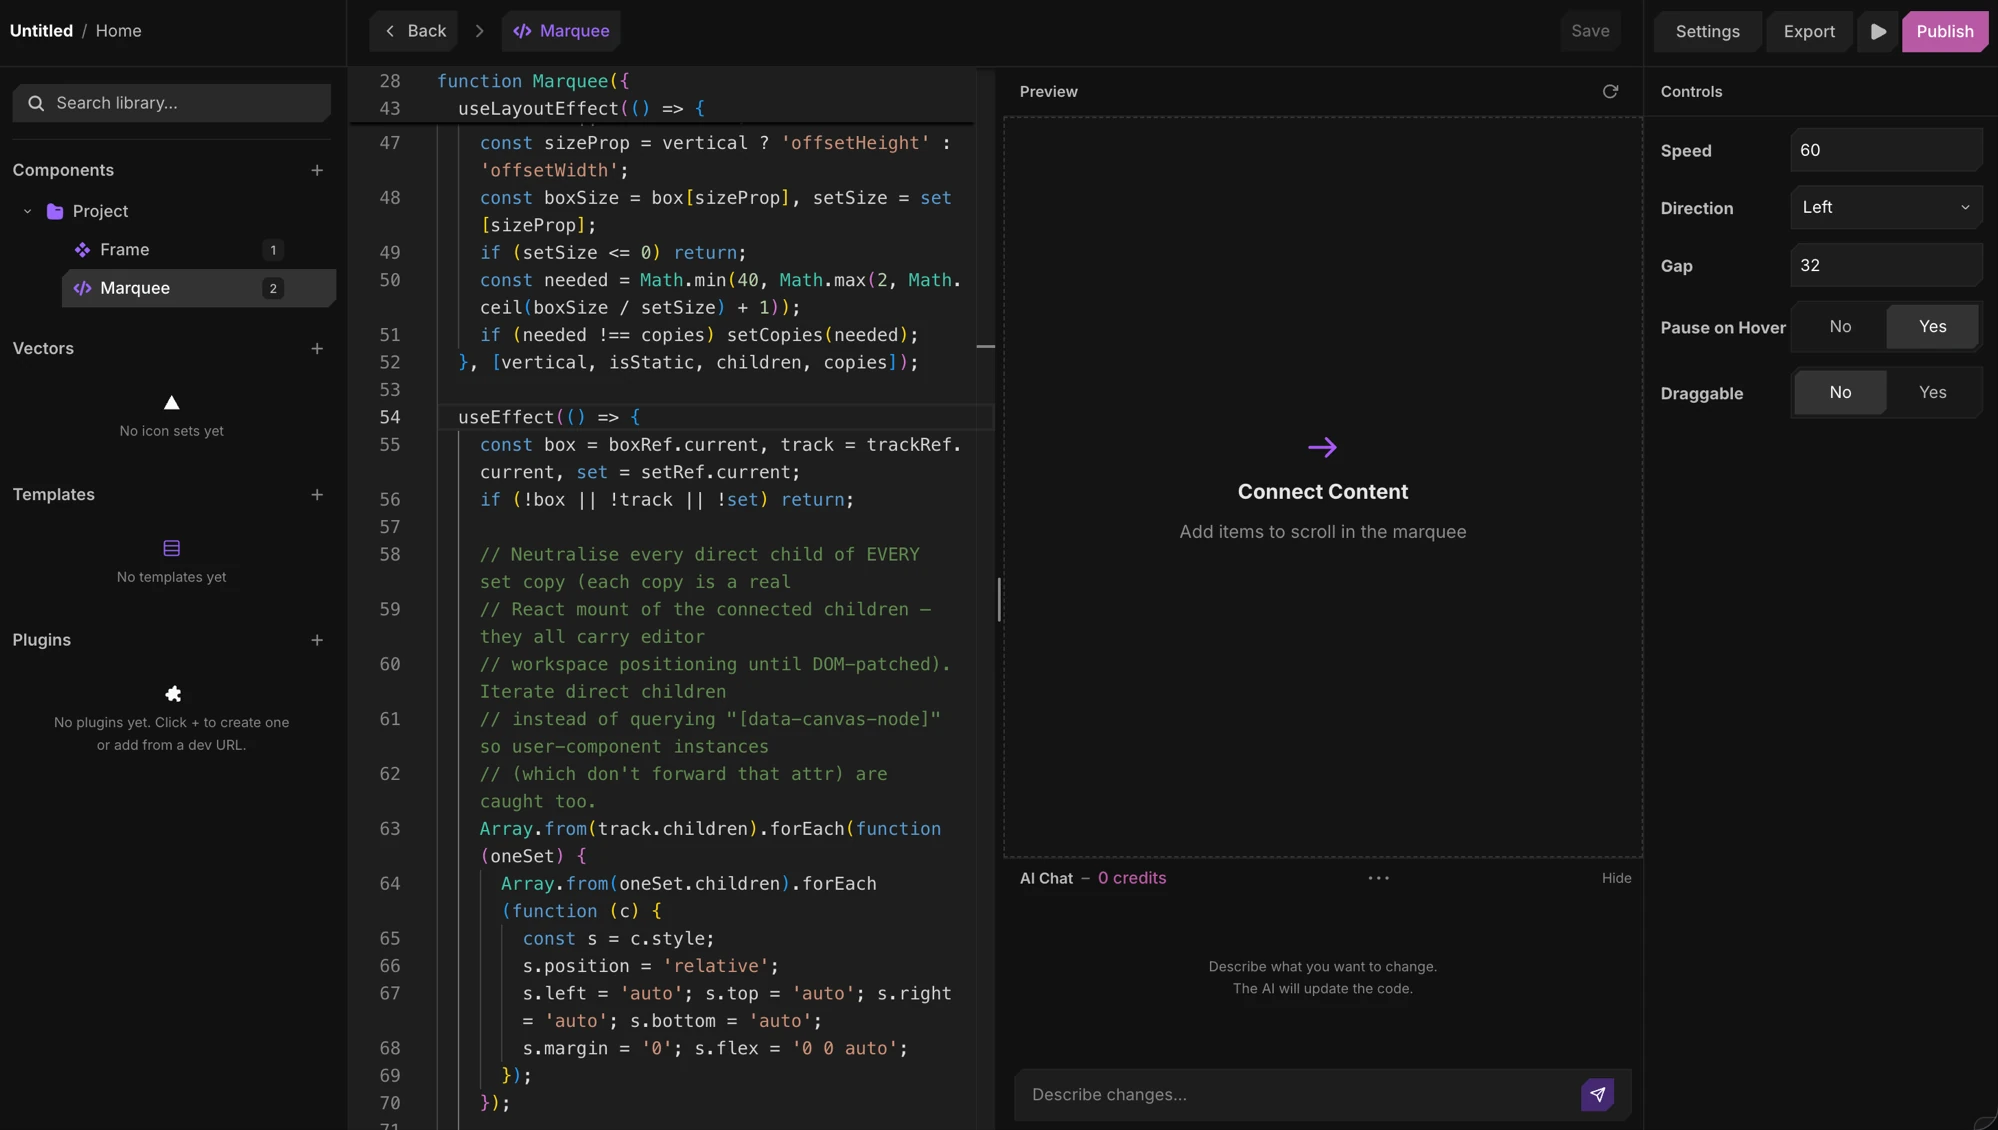
Task: Click the Preview panel label
Action: [1048, 91]
